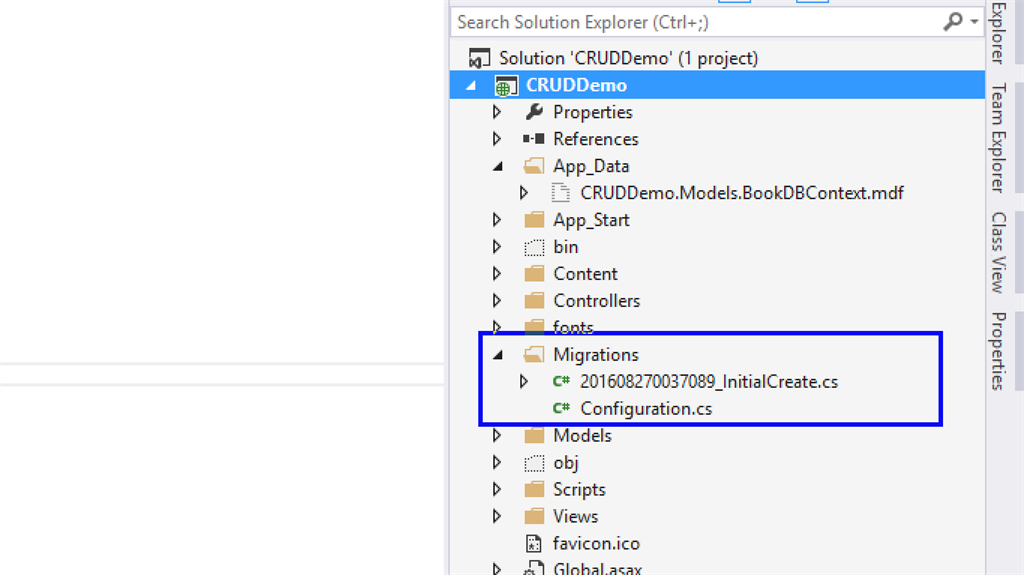Click the App_Data open folder icon
This screenshot has height=575, width=1024.
(534, 165)
